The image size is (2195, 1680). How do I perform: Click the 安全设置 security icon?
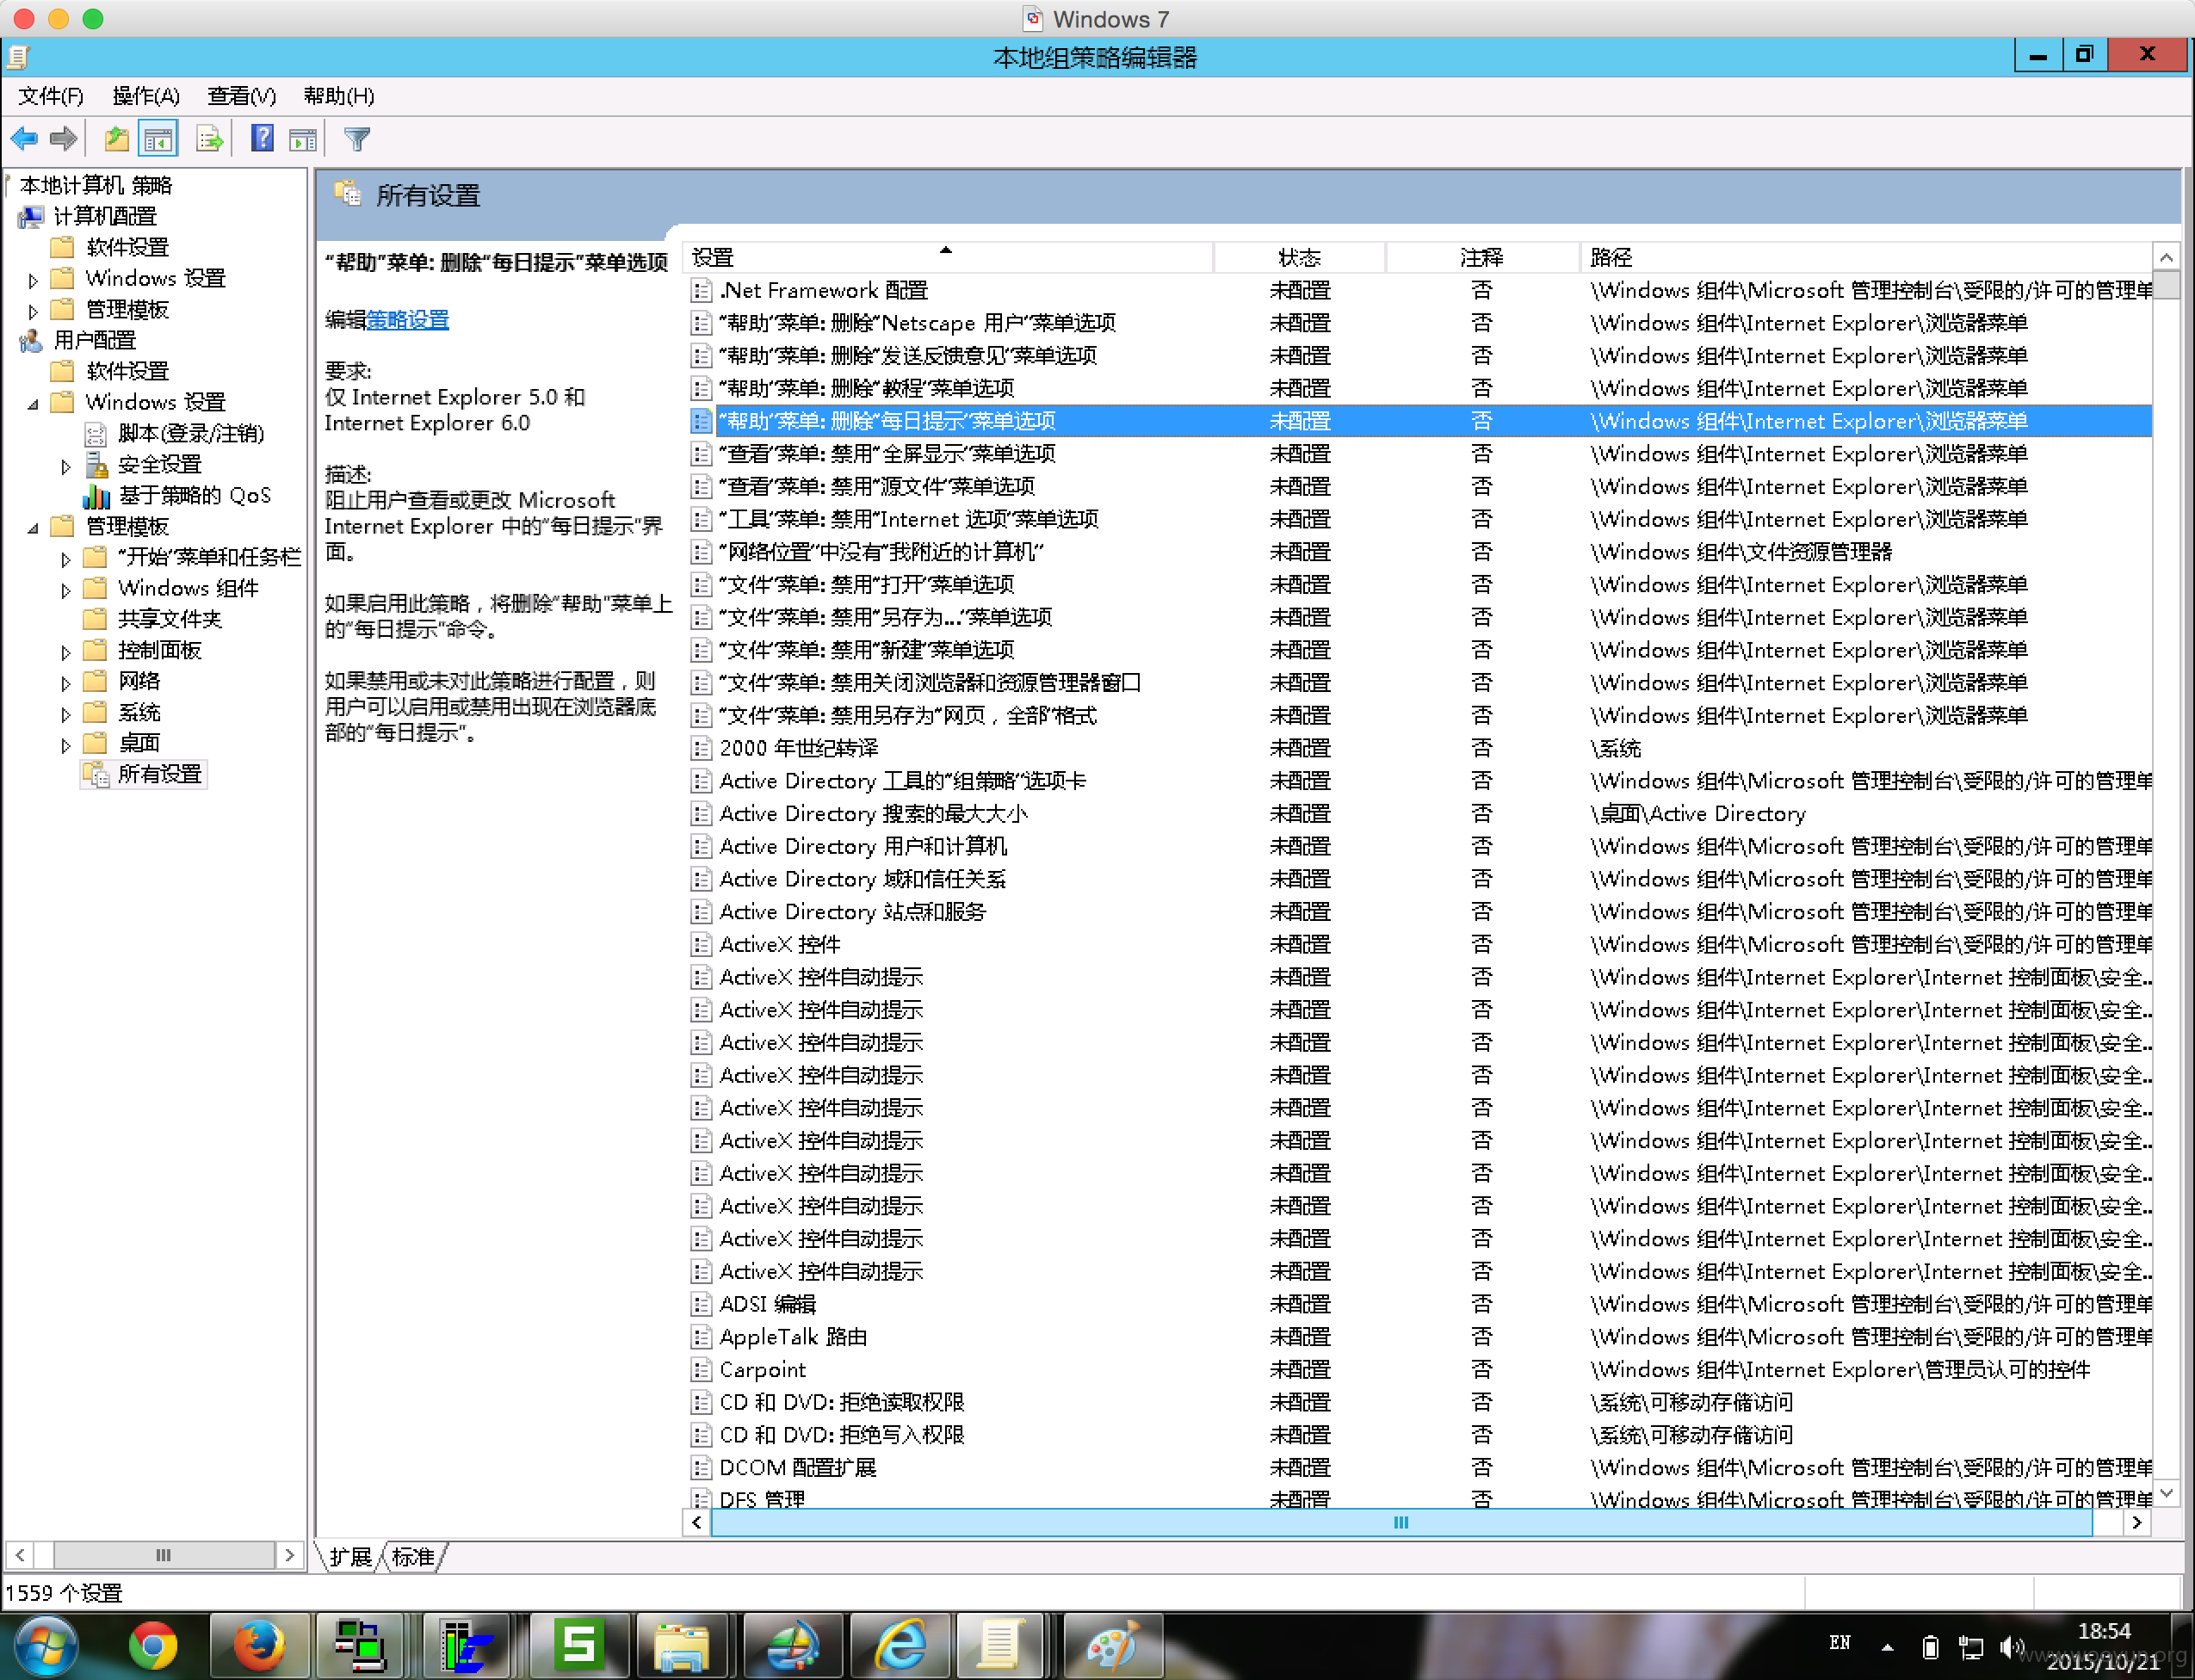(x=96, y=465)
